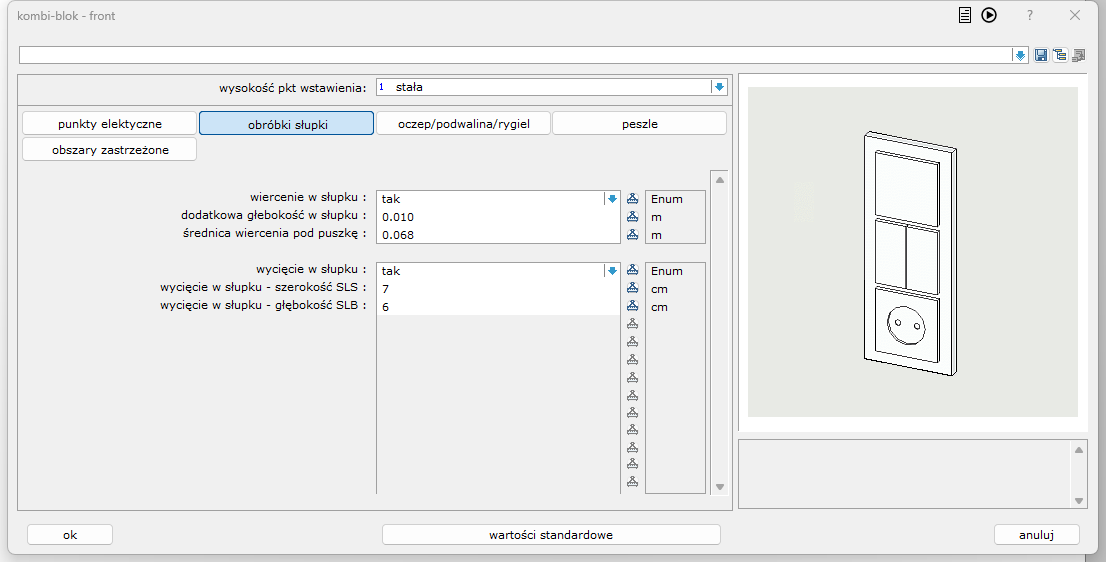Open the 'oczep/podwalina/rygiel' tab

tap(463, 124)
